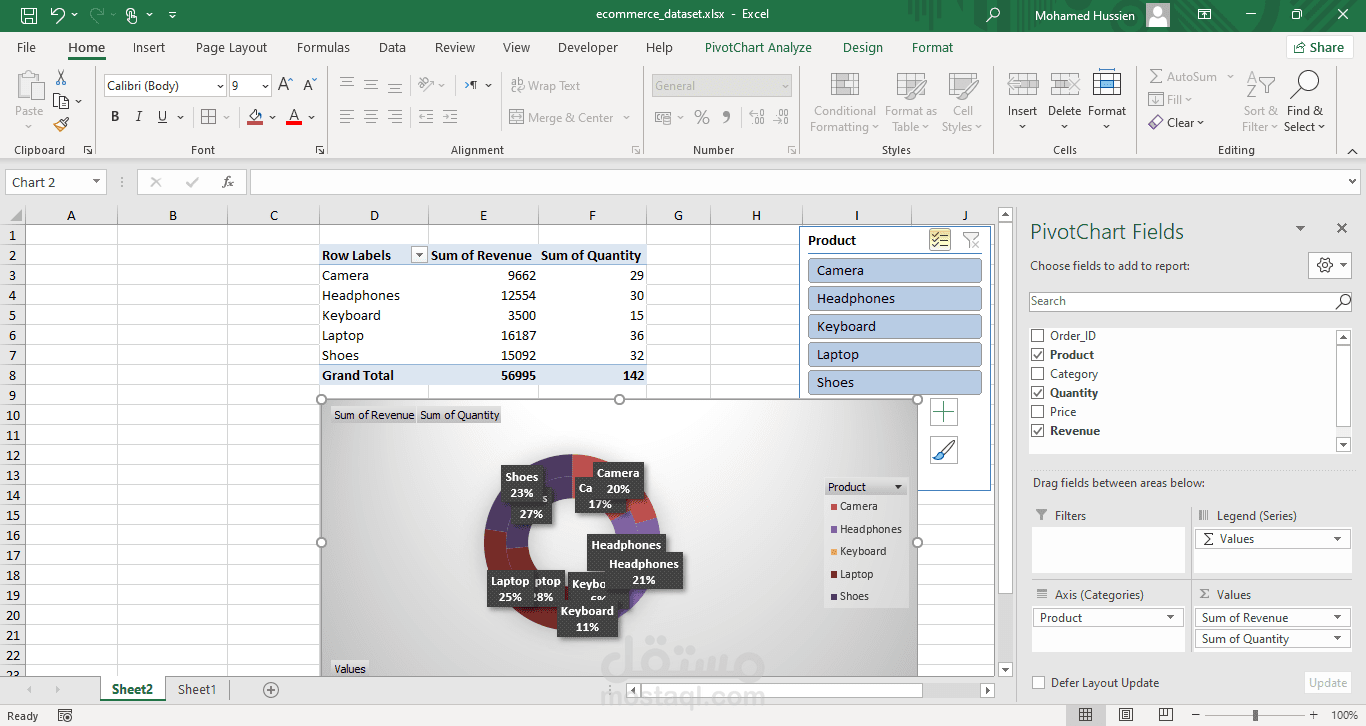This screenshot has height=726, width=1366.
Task: Open the Conditional Formatting menu
Action: 845,102
